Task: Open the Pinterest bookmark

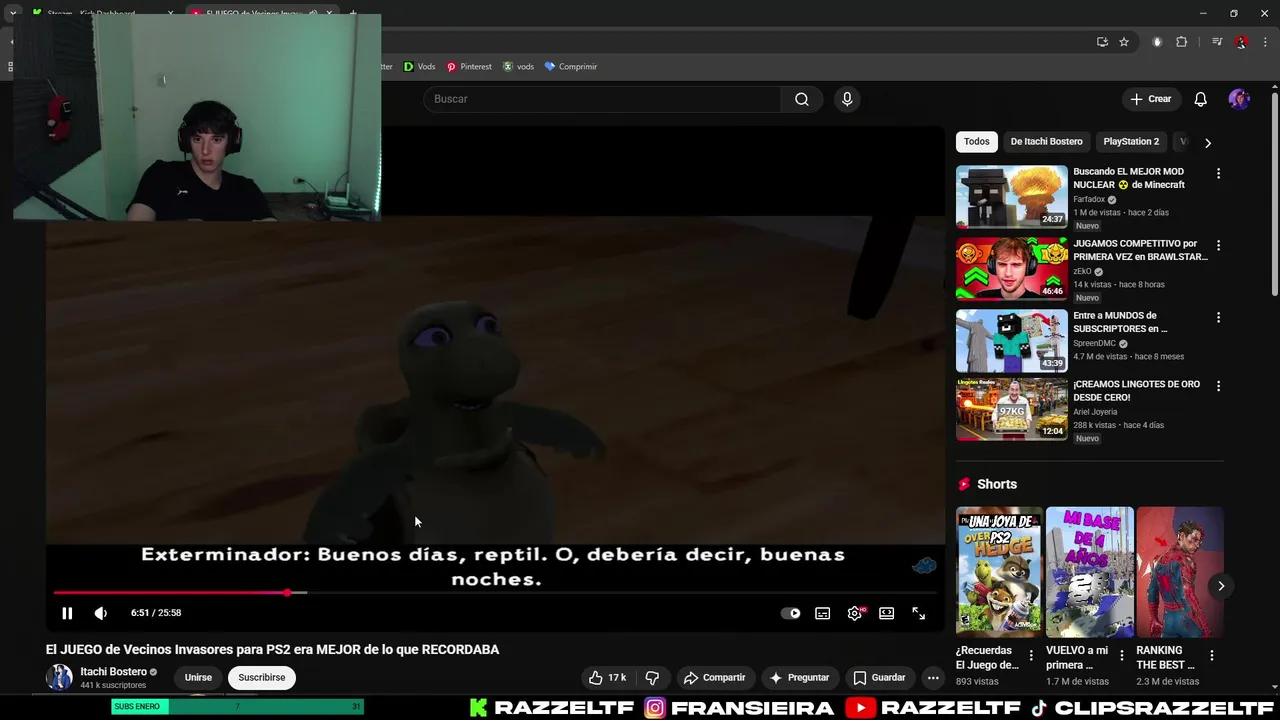Action: (x=469, y=67)
